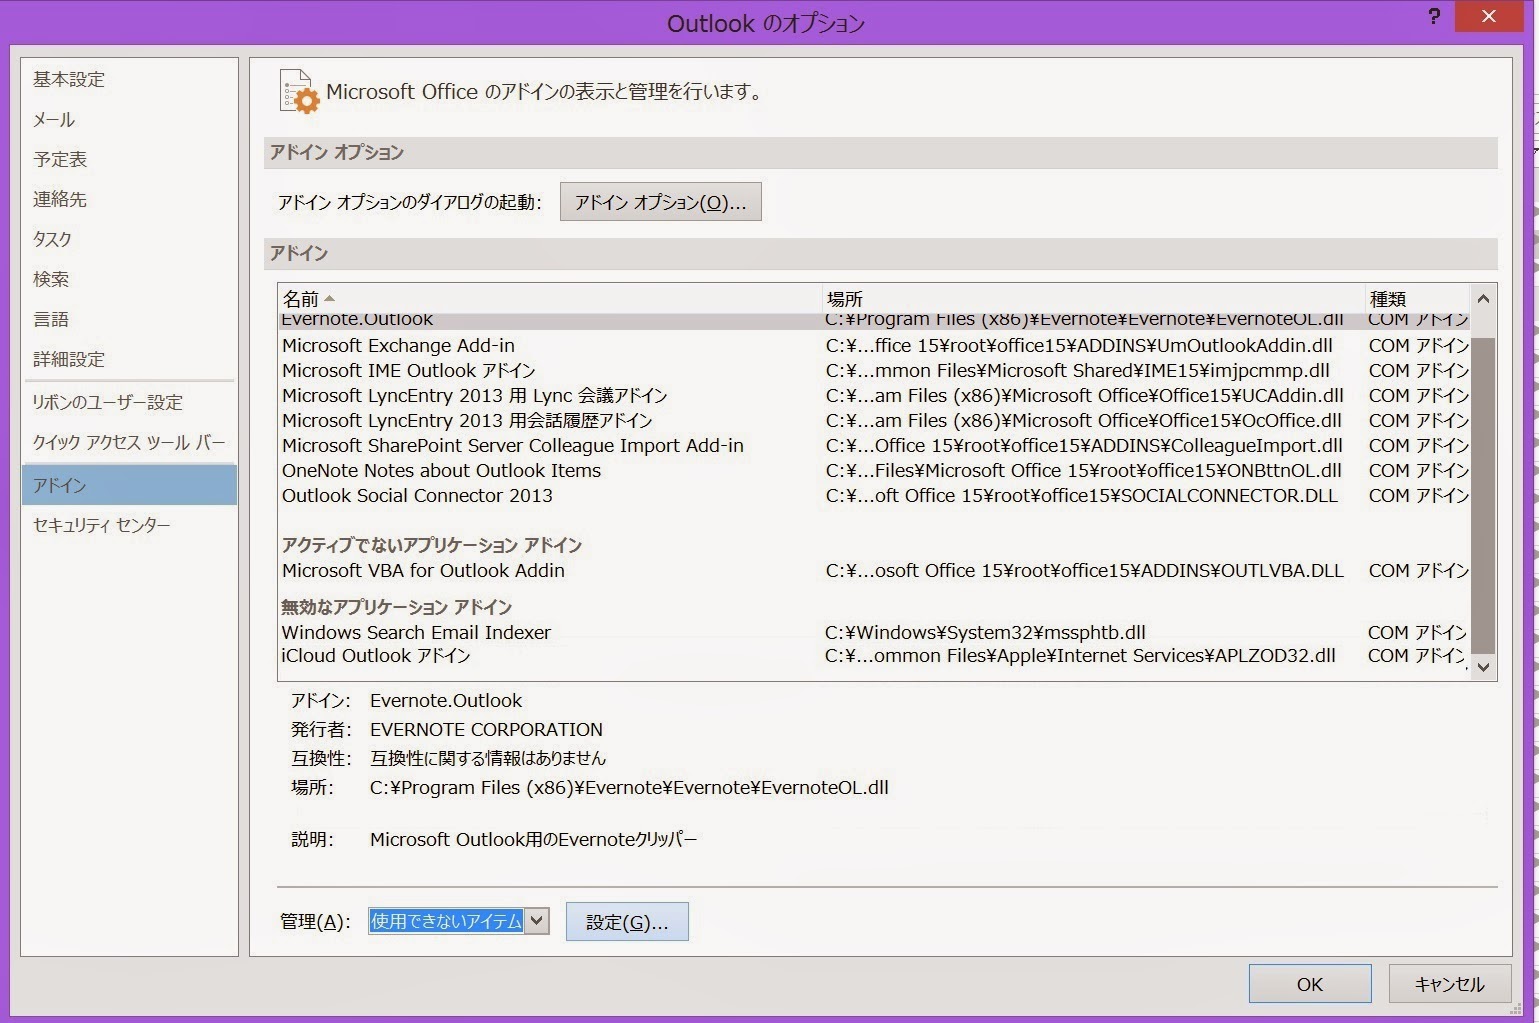This screenshot has width=1539, height=1023.
Task: Click the アクティブでないアプリケーション アドイン heading
Action: click(x=431, y=545)
